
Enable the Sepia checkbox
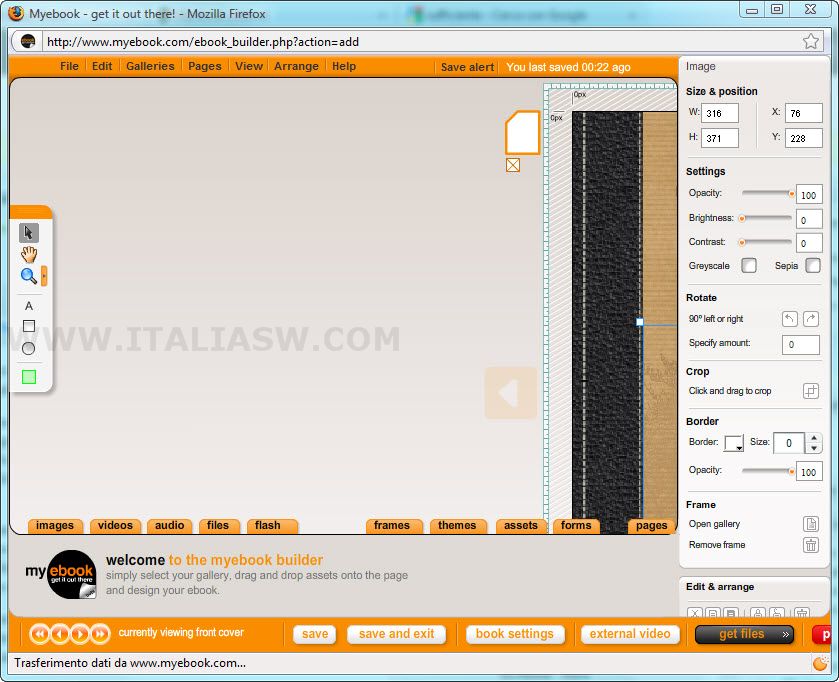(x=813, y=265)
